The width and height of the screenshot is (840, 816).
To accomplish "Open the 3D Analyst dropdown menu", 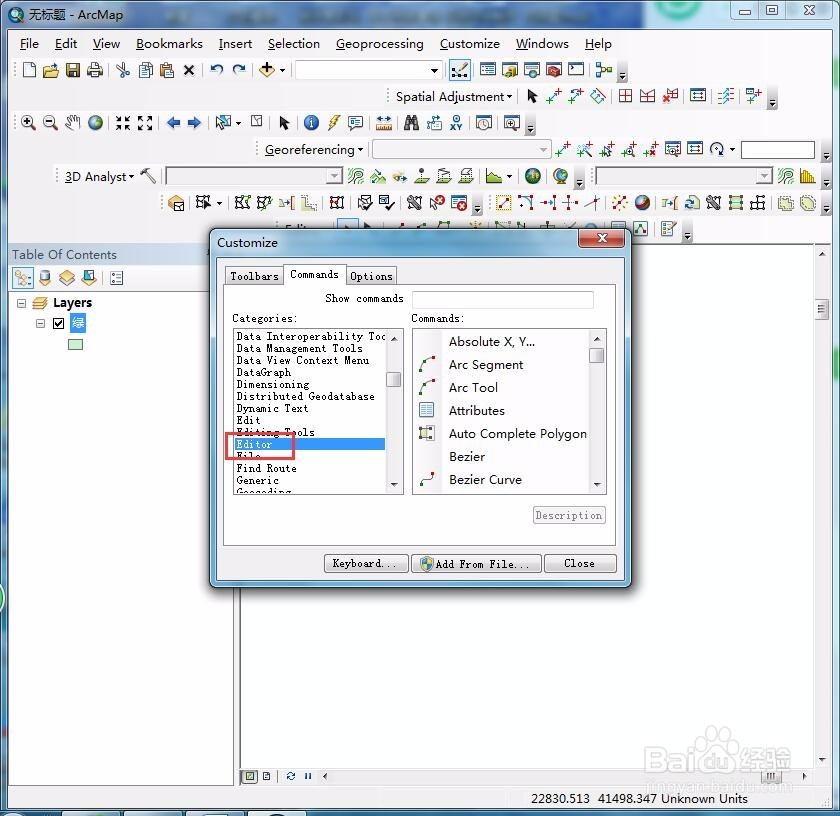I will pos(99,176).
